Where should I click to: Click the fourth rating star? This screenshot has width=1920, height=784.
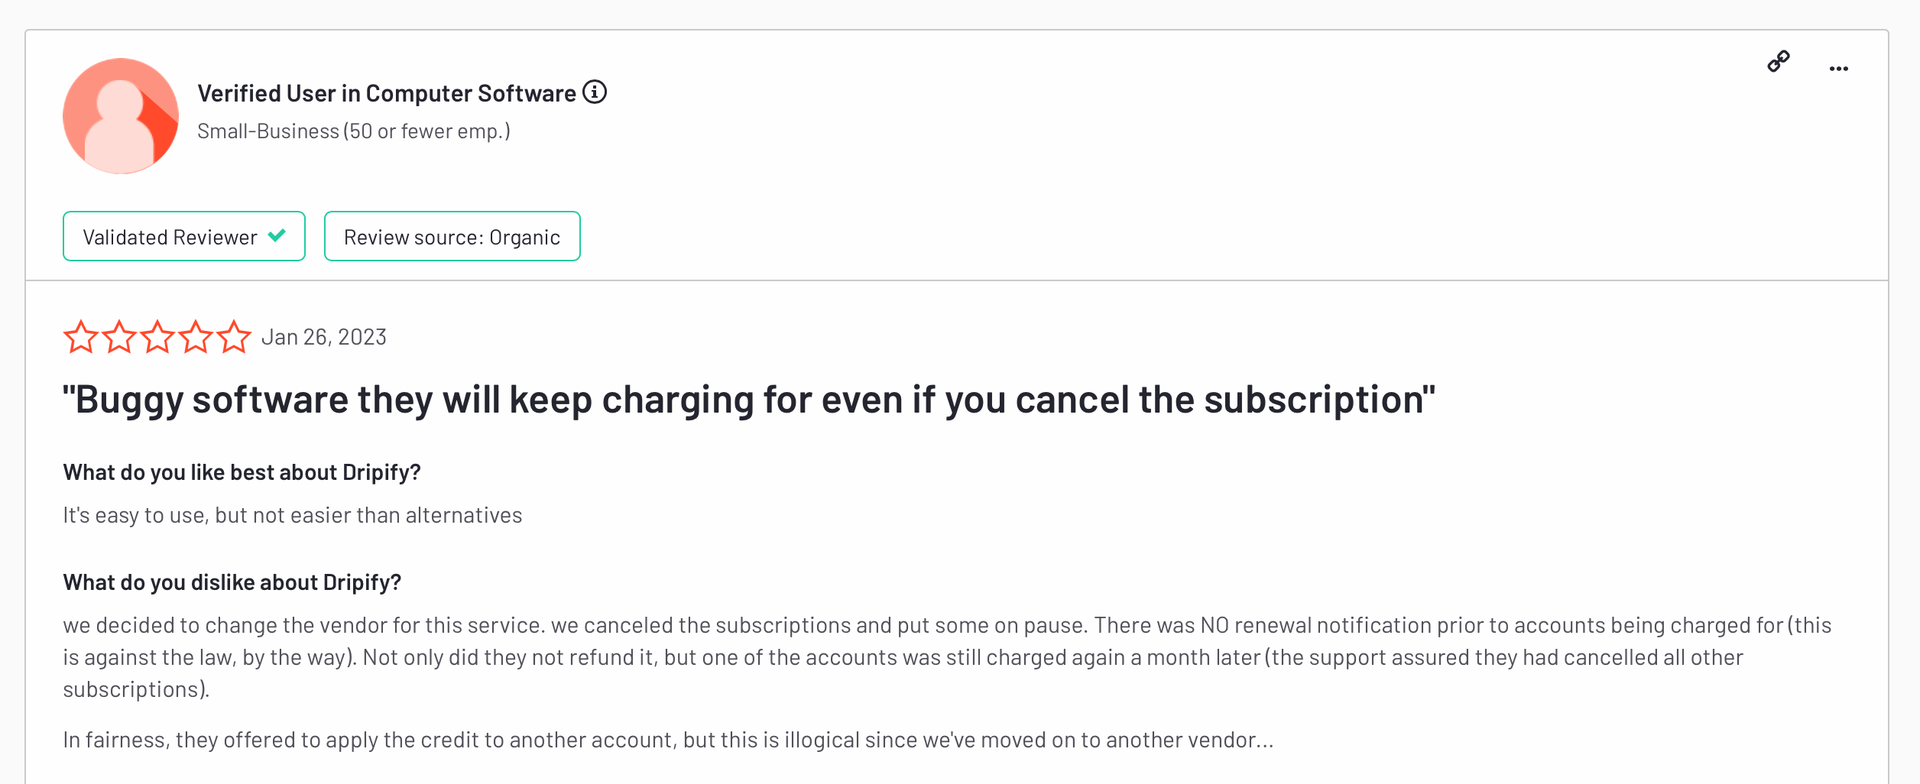195,337
